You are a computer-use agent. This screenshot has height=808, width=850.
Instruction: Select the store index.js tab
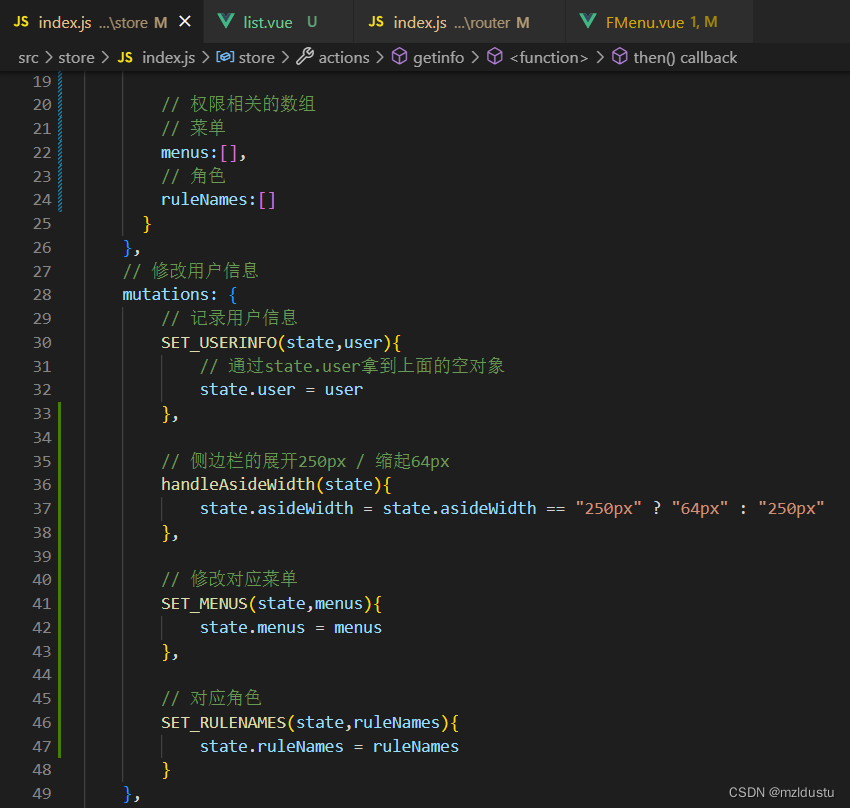click(x=102, y=22)
